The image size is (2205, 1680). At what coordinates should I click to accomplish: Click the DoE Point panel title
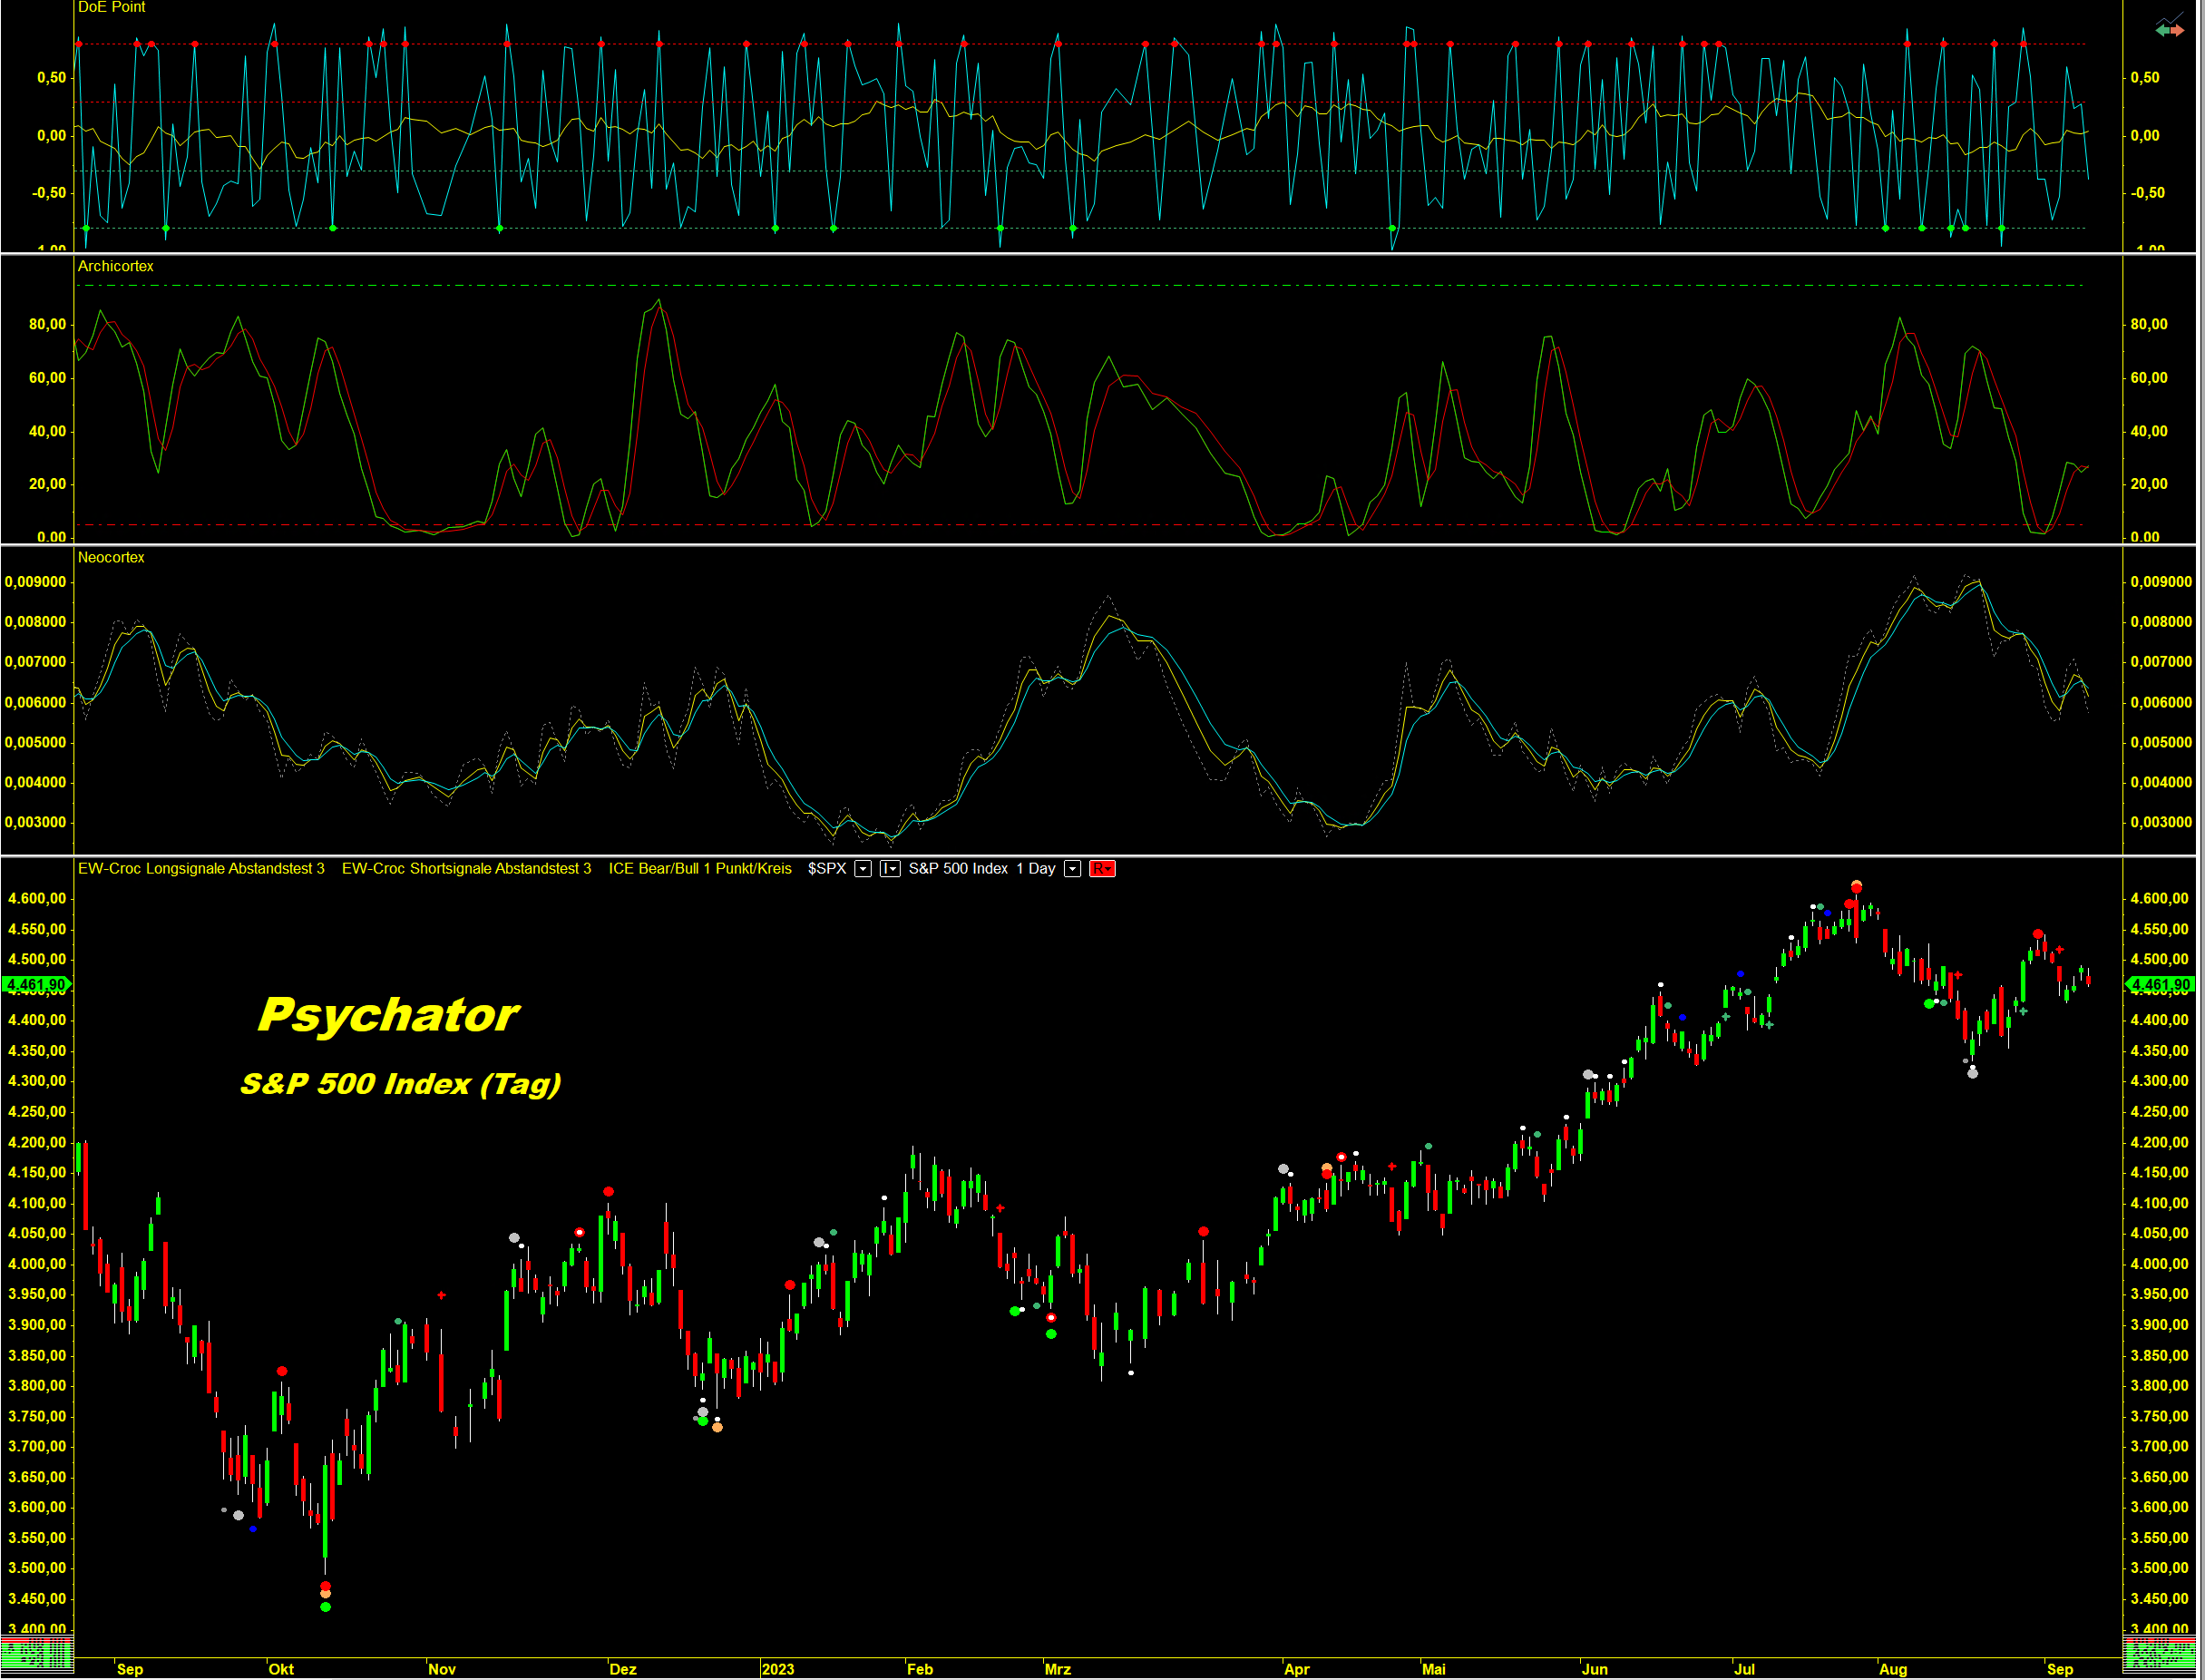click(x=111, y=7)
